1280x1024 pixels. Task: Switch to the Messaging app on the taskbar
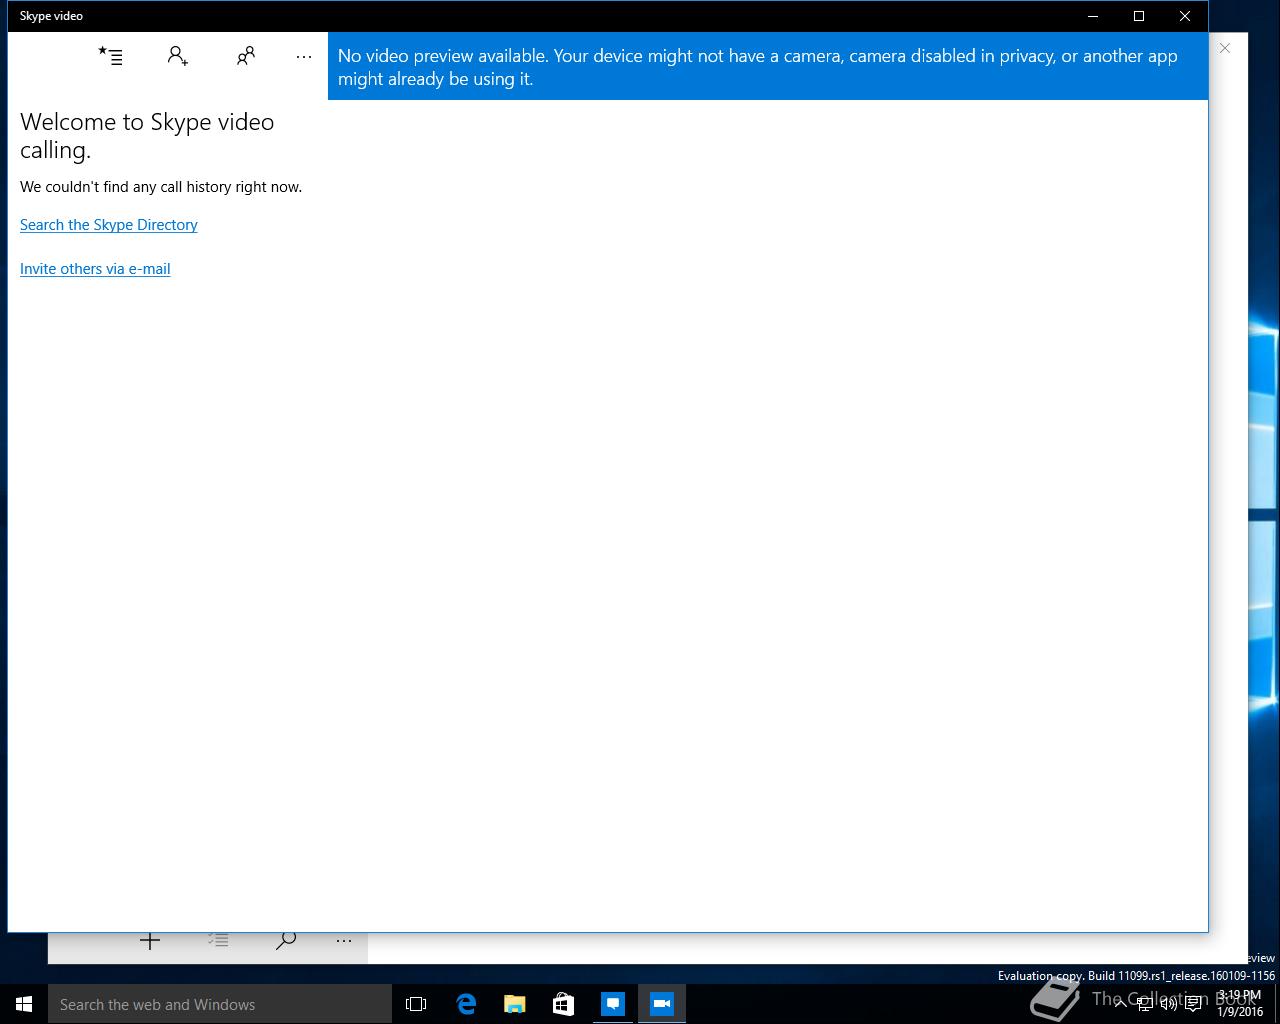(x=613, y=1004)
